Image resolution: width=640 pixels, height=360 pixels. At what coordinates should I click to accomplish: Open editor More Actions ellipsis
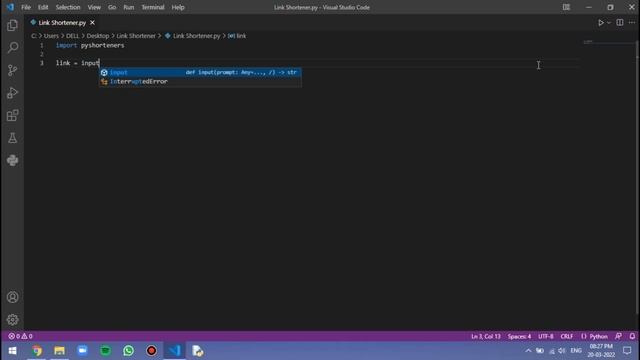[x=632, y=23]
